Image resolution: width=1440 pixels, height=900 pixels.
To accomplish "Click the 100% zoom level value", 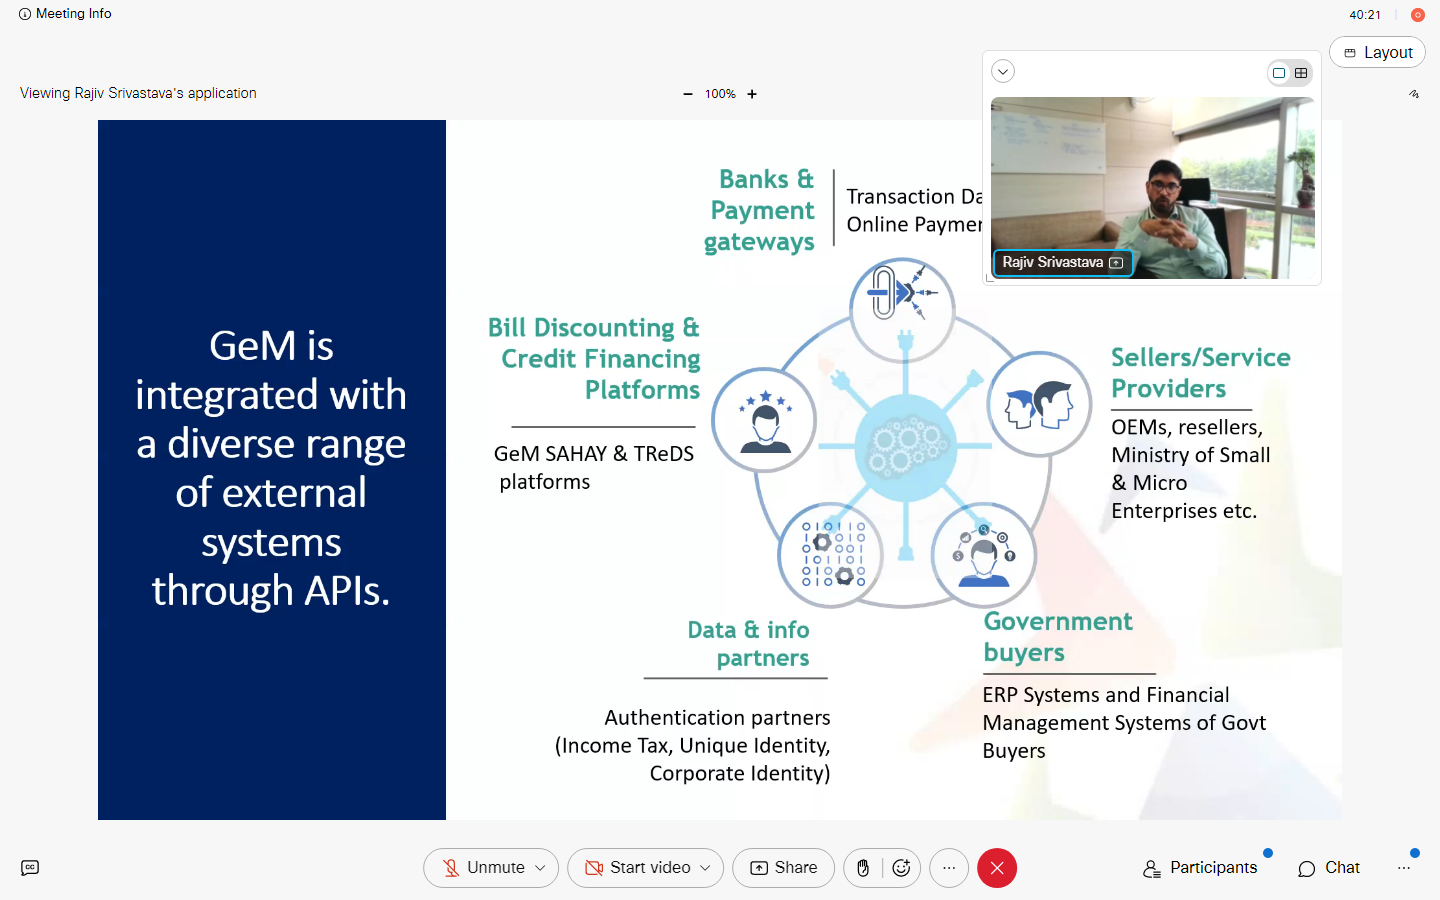I will tap(720, 94).
